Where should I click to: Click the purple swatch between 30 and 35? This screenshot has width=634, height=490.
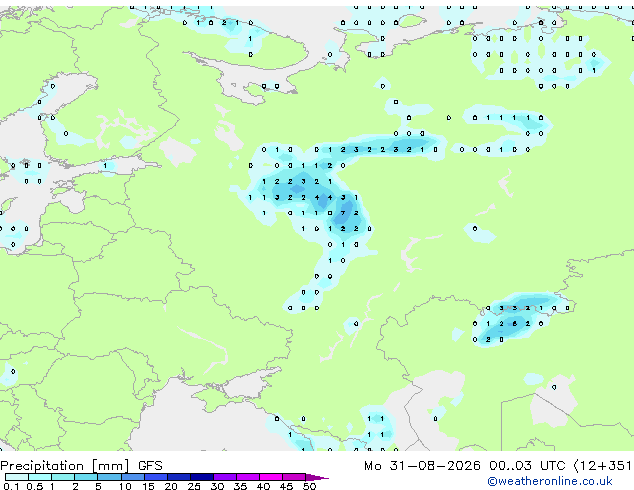(x=225, y=477)
